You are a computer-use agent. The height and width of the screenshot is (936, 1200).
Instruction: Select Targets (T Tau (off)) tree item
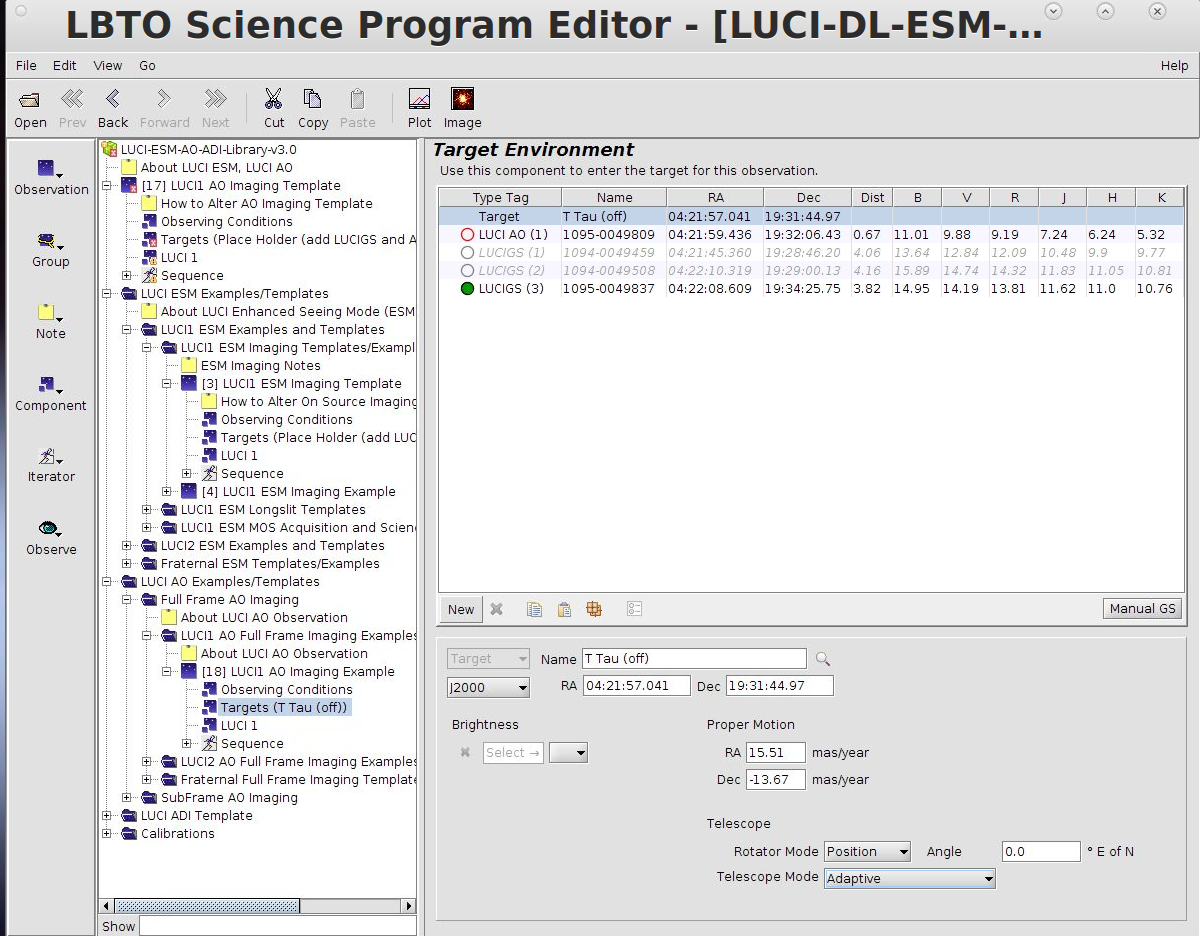point(286,708)
